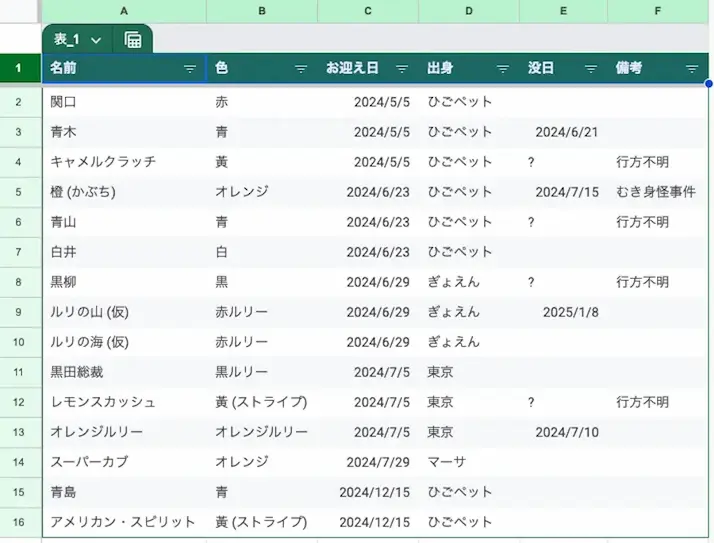This screenshot has height=543, width=714.
Task: Open filter for 色 column
Action: point(301,69)
